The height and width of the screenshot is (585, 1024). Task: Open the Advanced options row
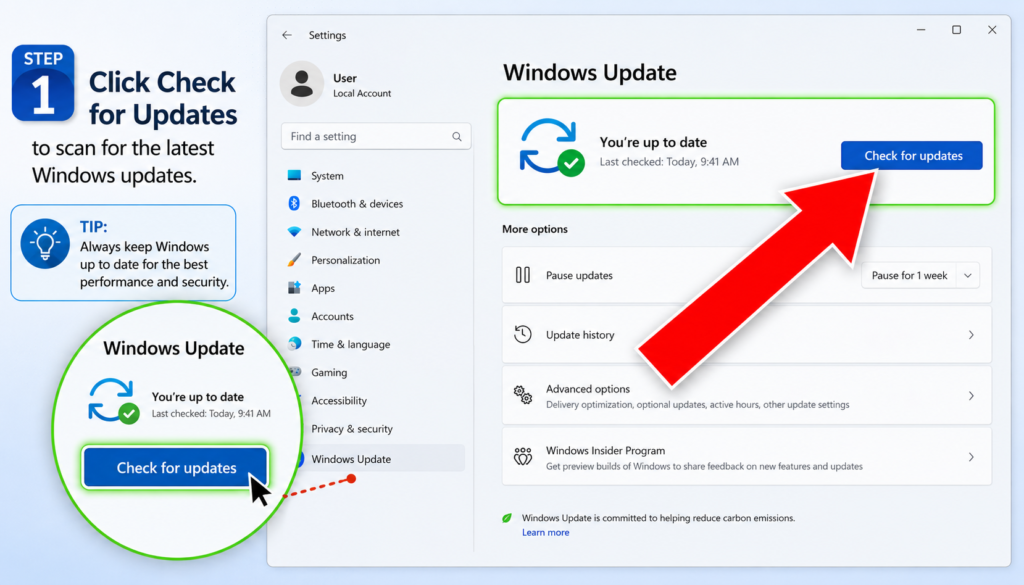(746, 396)
